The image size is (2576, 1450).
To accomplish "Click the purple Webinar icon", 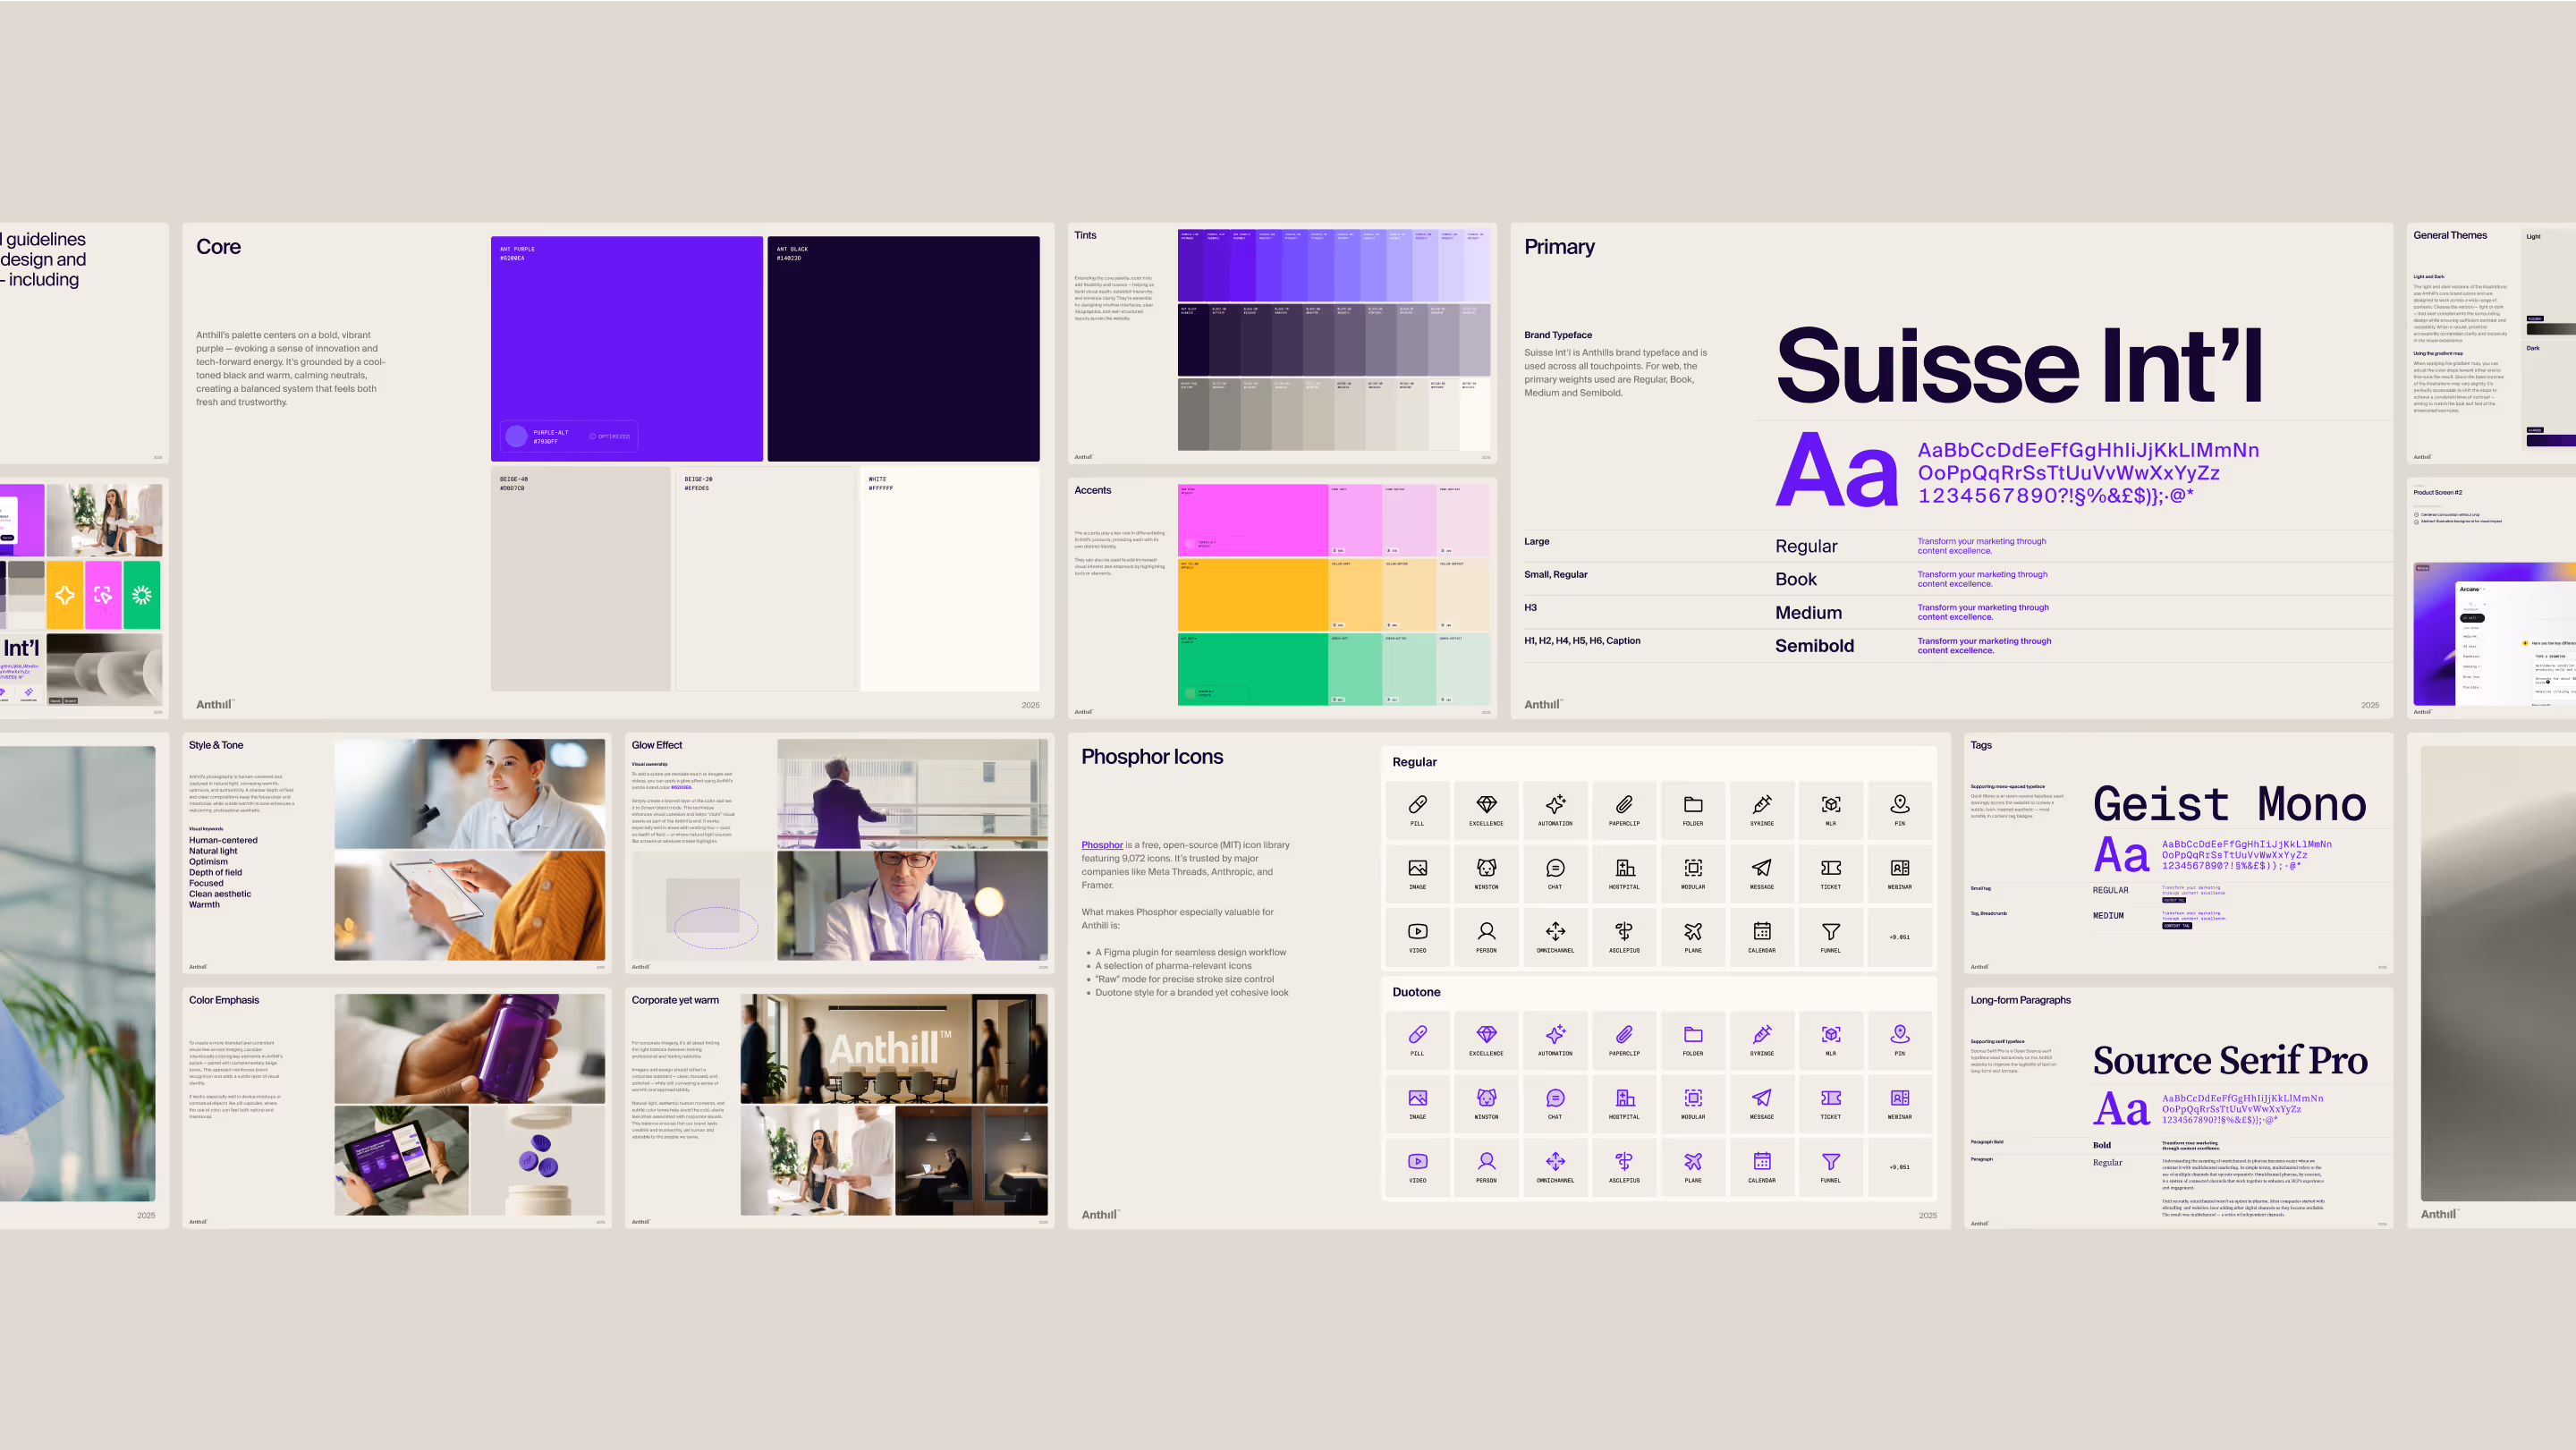I will 1899,1098.
